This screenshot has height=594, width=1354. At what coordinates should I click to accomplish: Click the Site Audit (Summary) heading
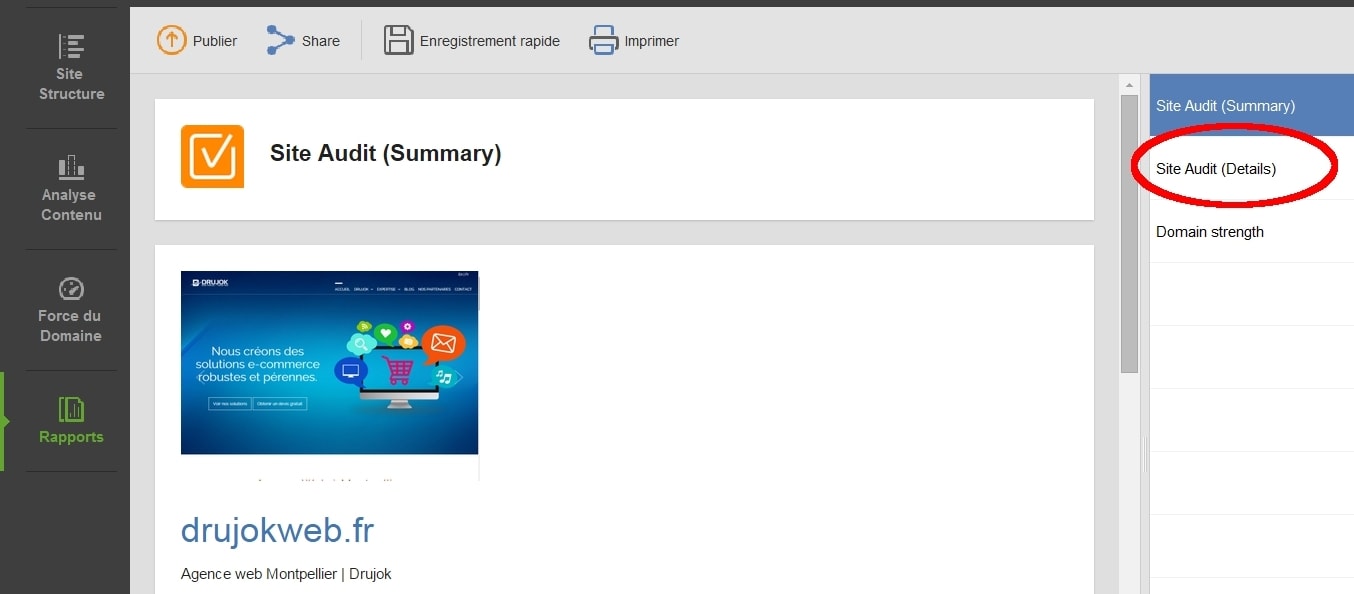pos(386,153)
